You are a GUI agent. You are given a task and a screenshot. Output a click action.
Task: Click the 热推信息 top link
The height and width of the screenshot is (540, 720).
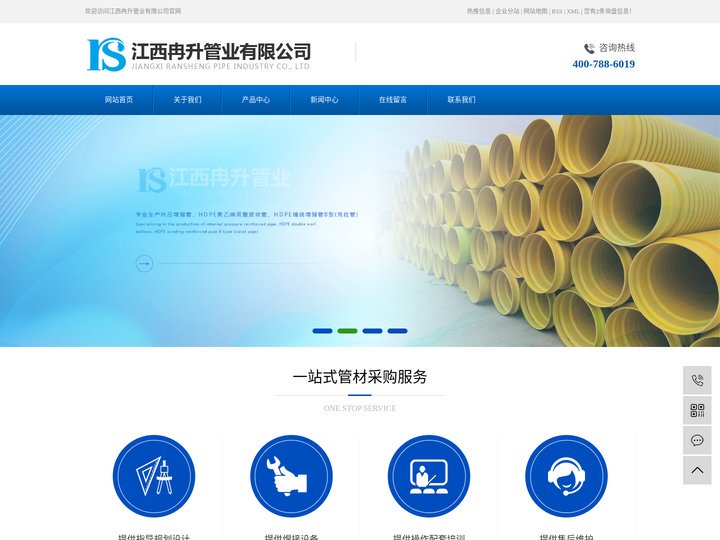[479, 11]
